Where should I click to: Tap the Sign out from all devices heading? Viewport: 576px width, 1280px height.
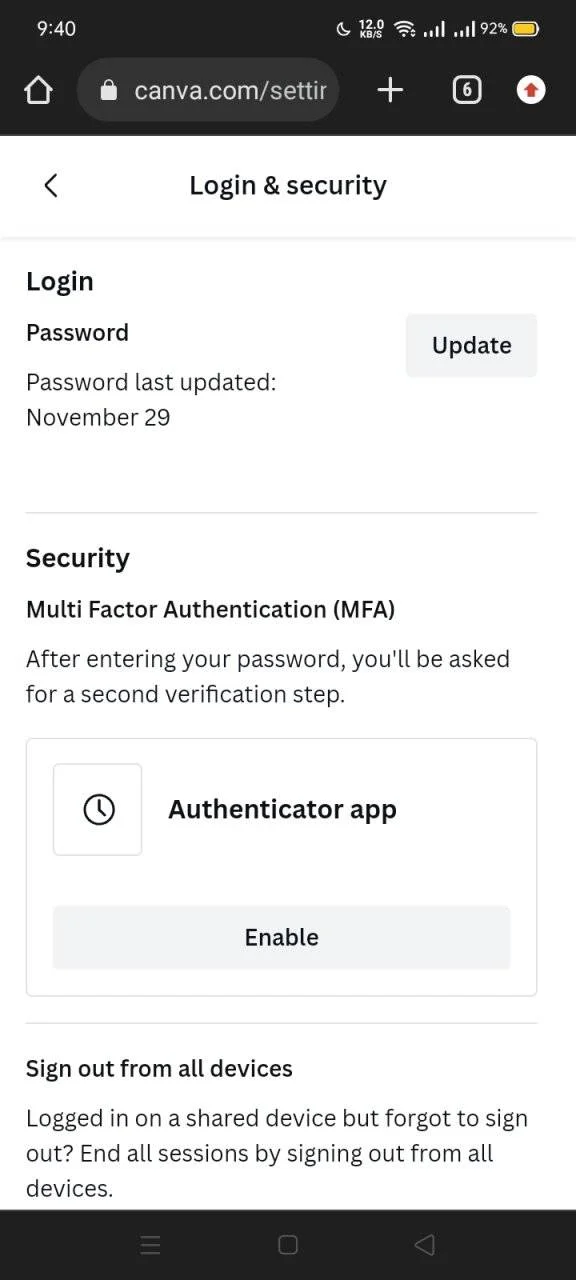click(x=159, y=1068)
